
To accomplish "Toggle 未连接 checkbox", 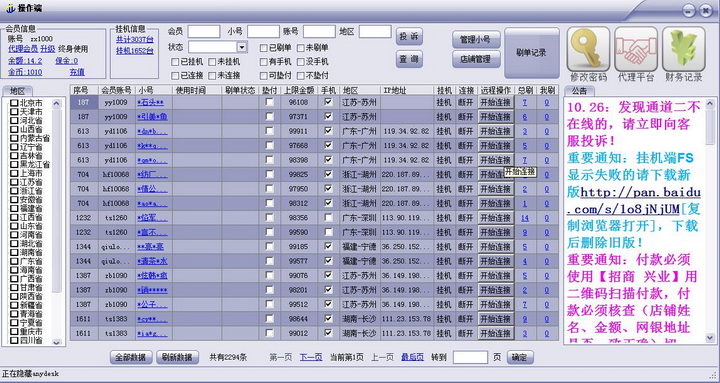I will coord(212,75).
